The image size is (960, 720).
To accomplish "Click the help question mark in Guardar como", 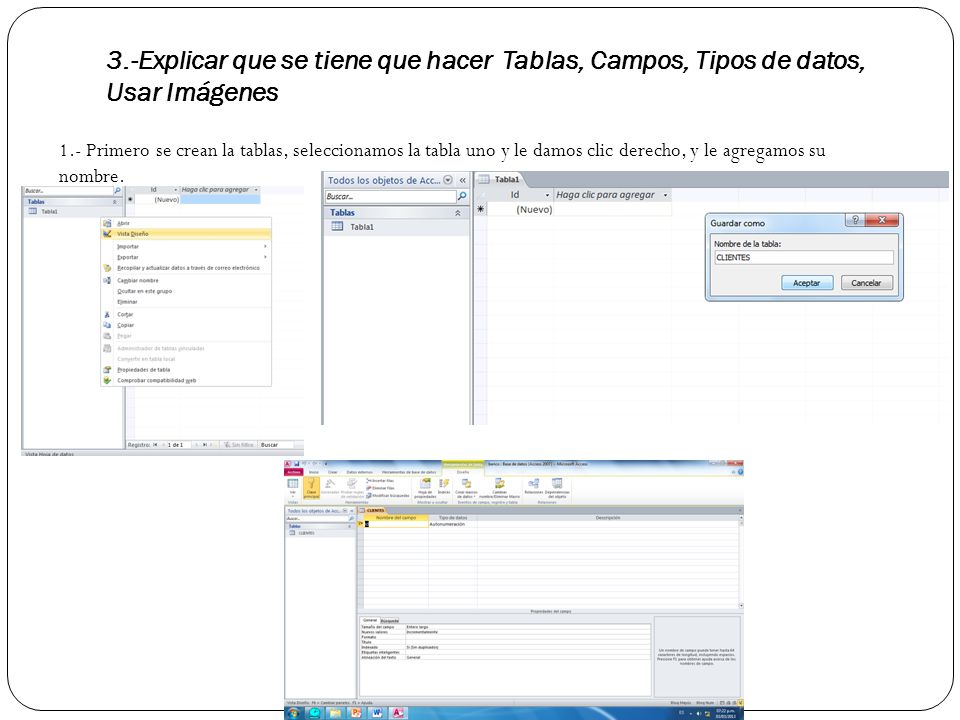I will click(855, 220).
